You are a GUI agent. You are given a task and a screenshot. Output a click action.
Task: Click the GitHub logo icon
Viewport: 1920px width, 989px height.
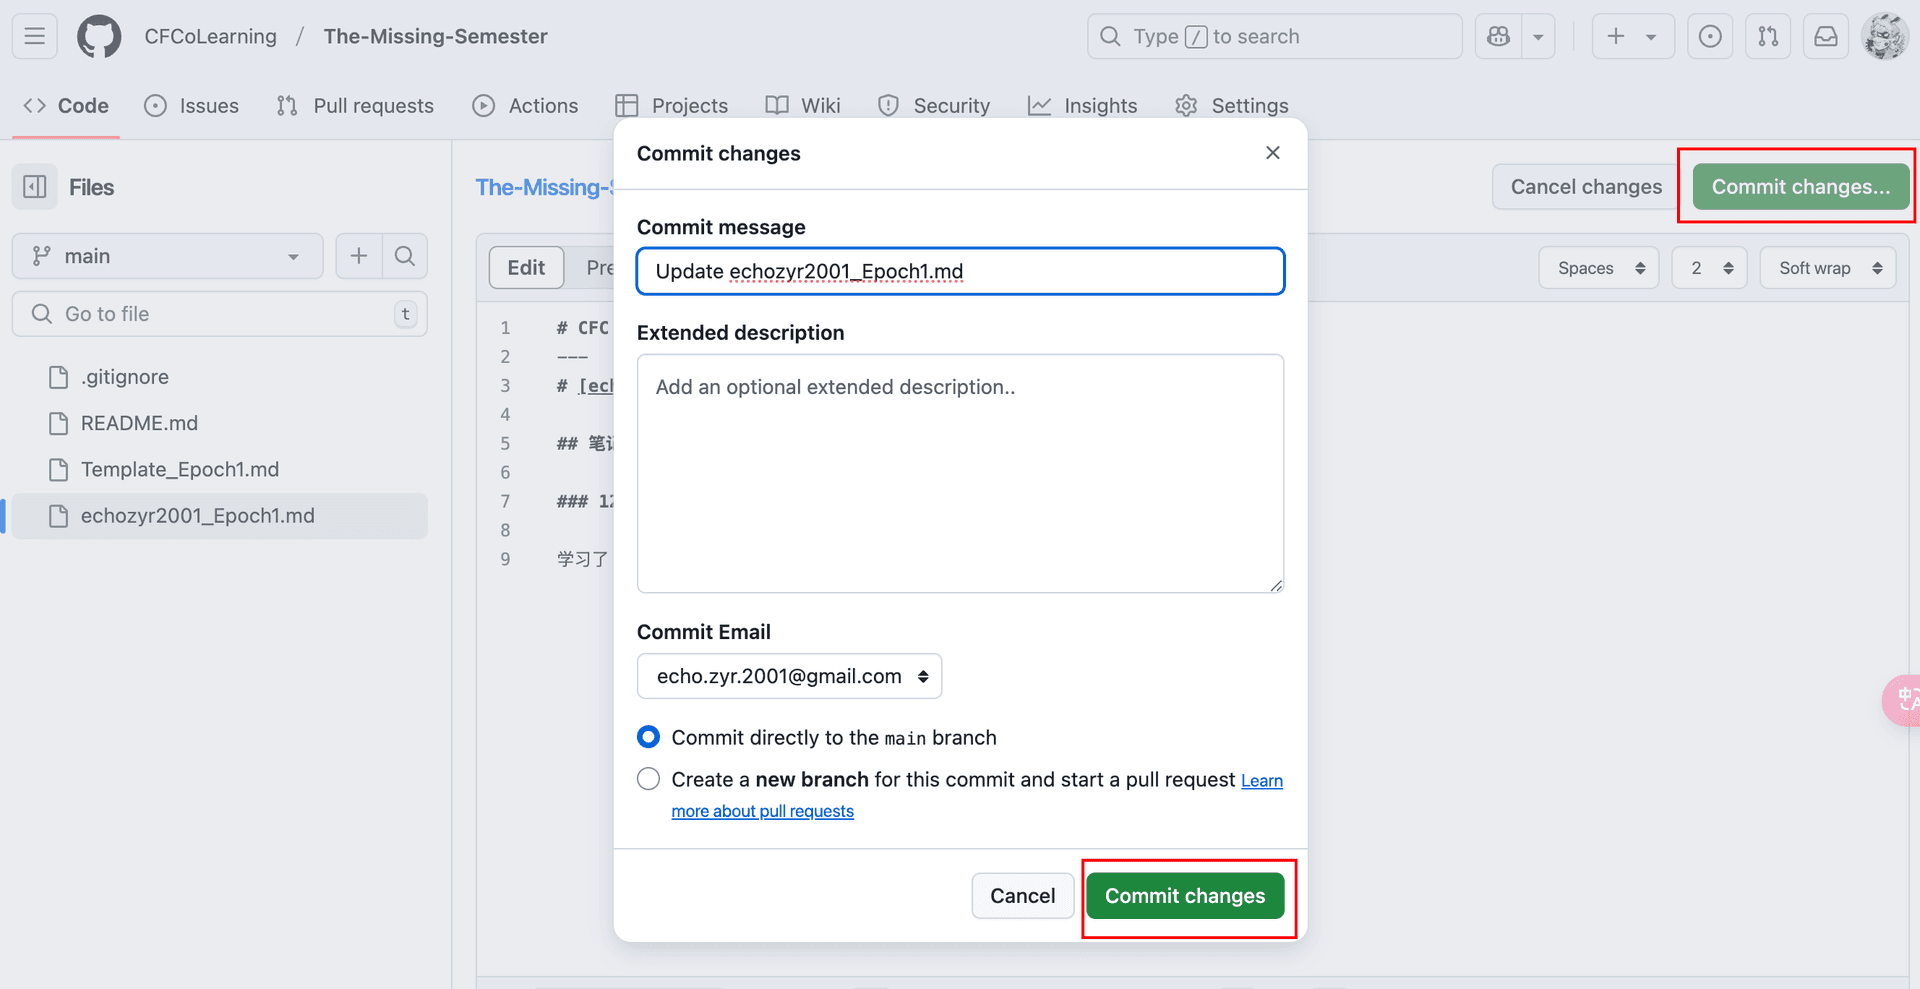(x=99, y=37)
